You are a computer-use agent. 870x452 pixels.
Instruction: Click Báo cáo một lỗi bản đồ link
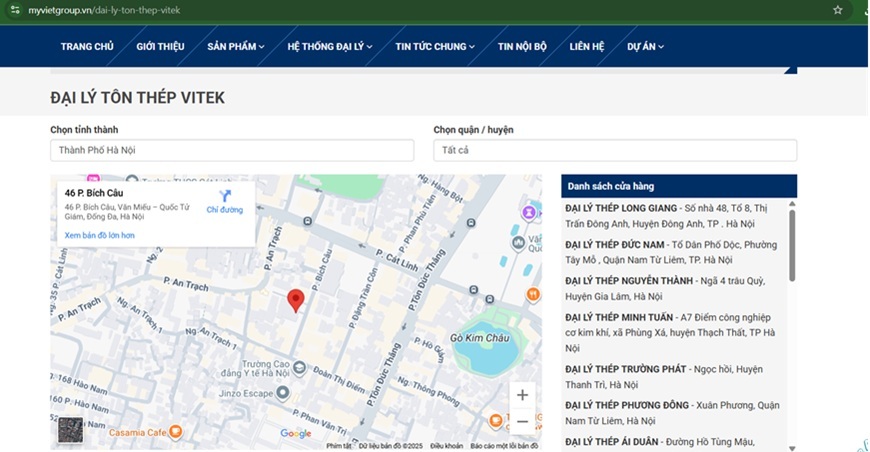(504, 446)
